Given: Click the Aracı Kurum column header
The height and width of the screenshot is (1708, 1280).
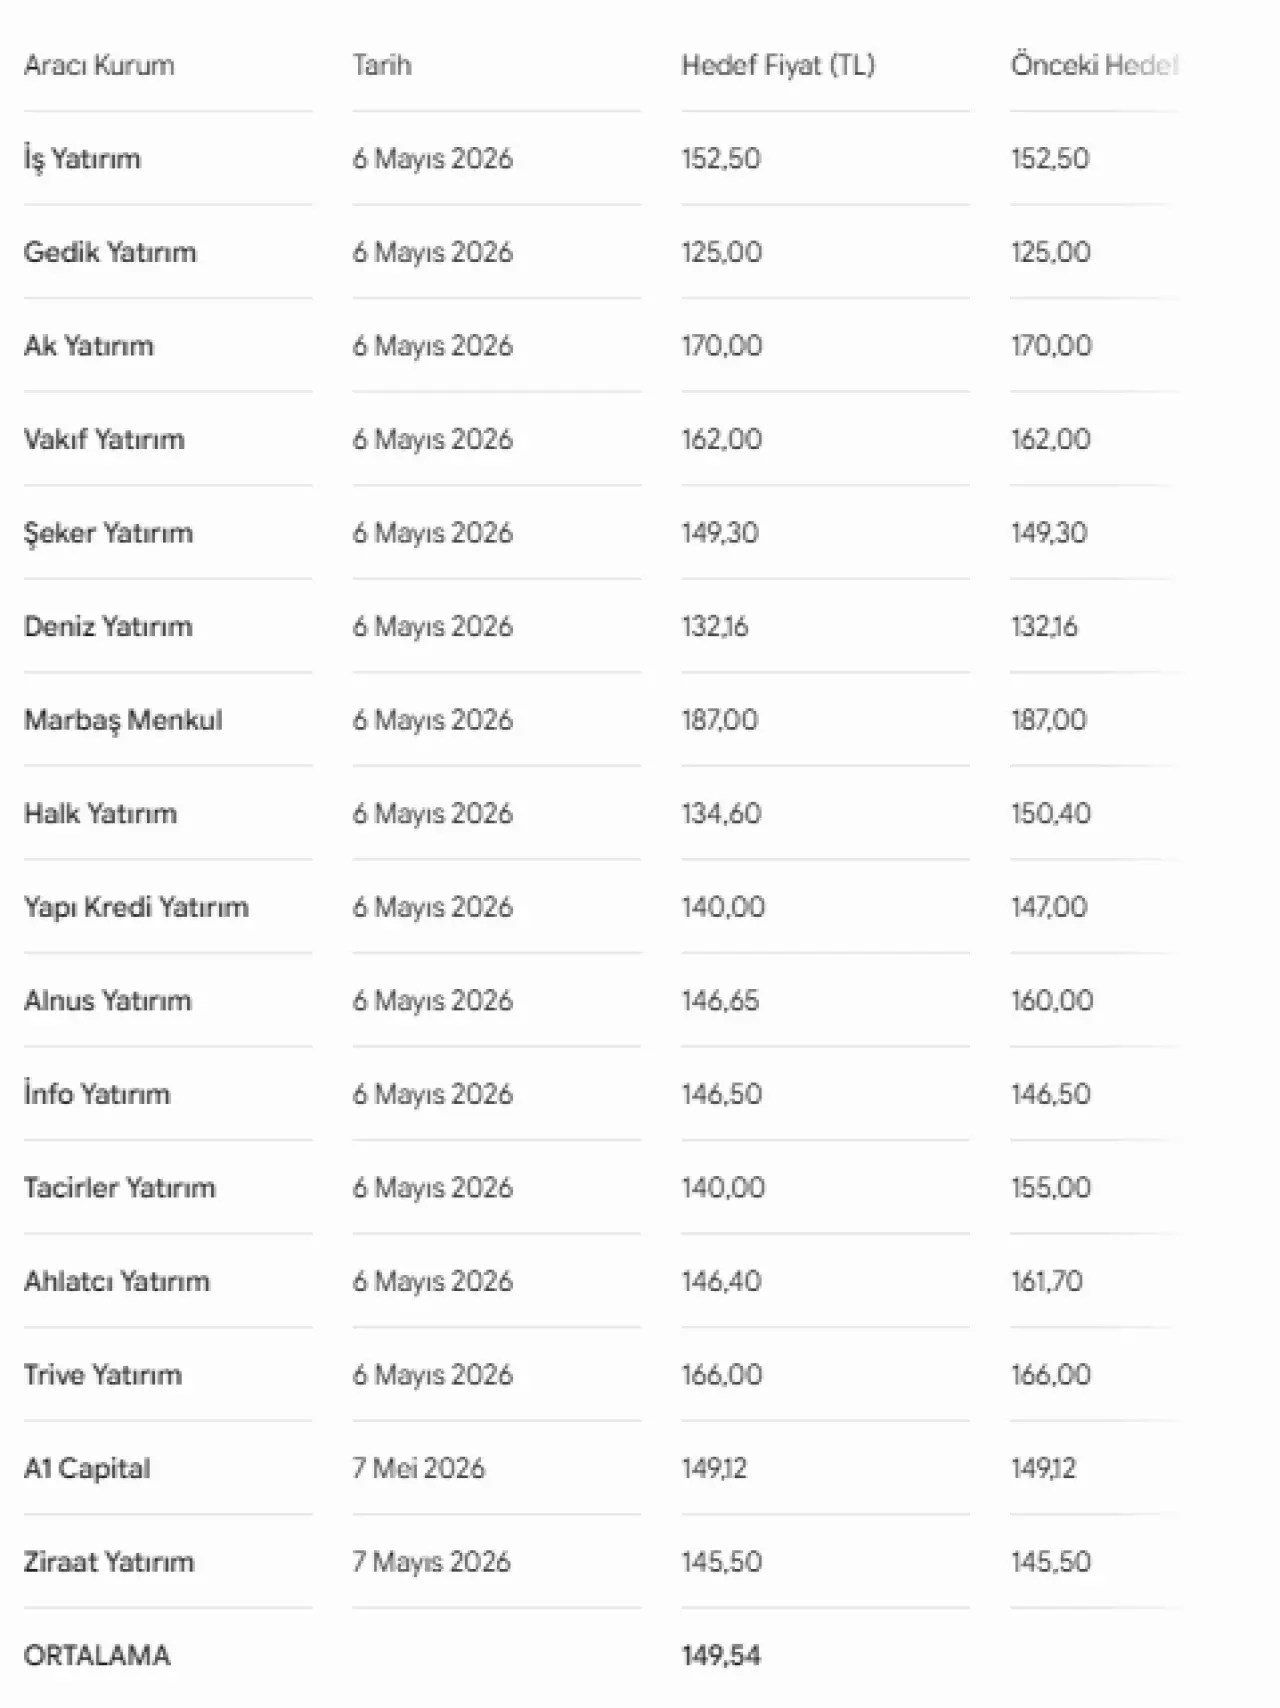Looking at the screenshot, I should [99, 65].
